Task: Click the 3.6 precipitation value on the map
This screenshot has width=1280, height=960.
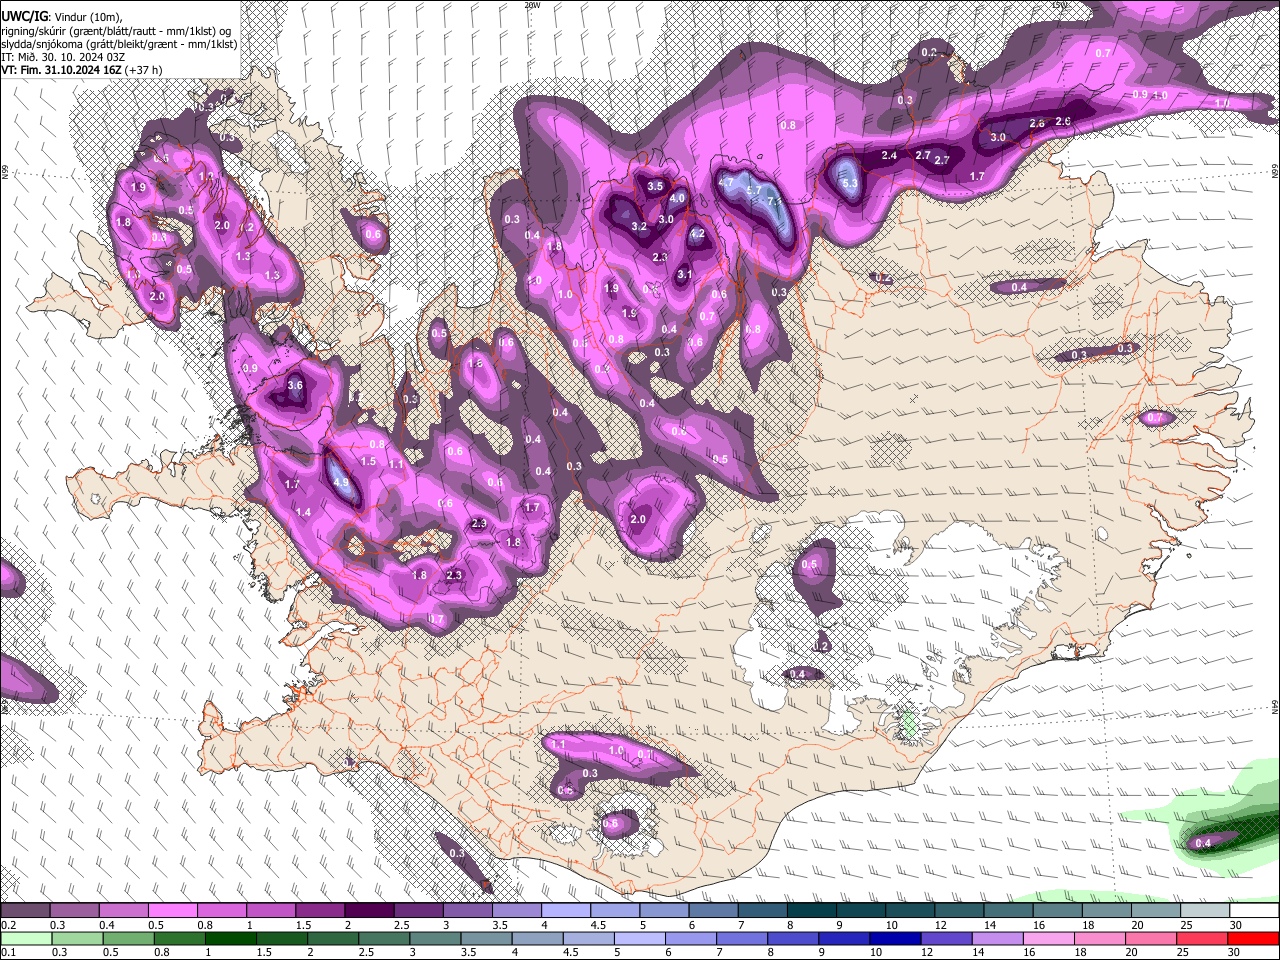Action: click(295, 385)
